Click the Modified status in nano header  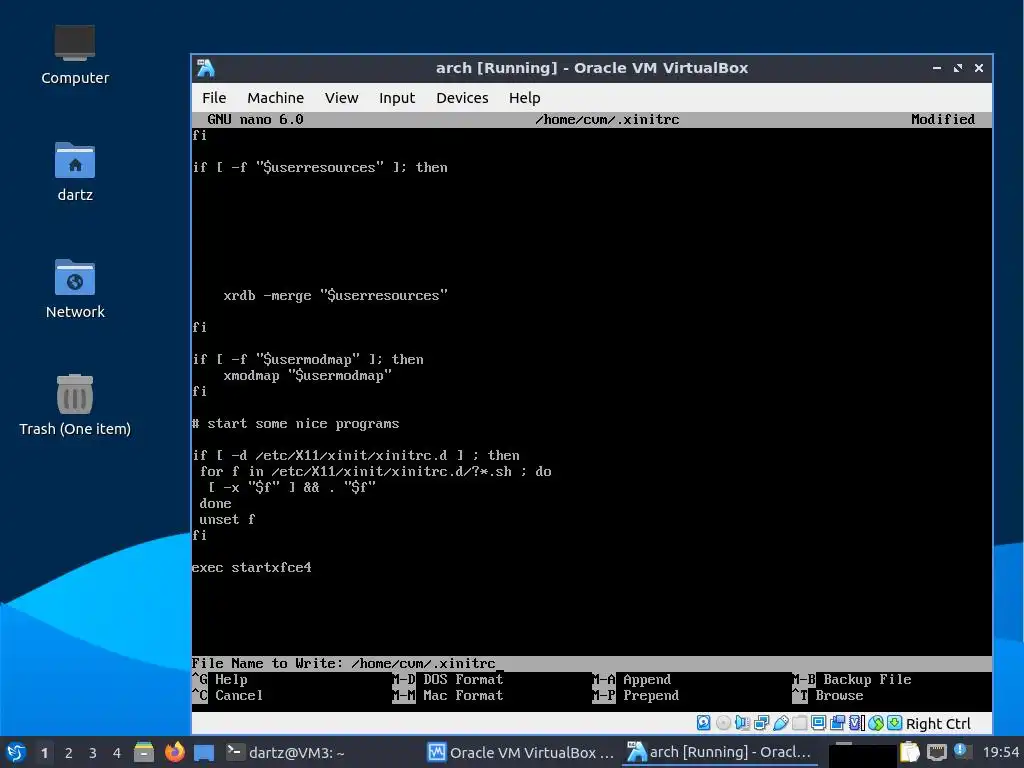(x=943, y=120)
